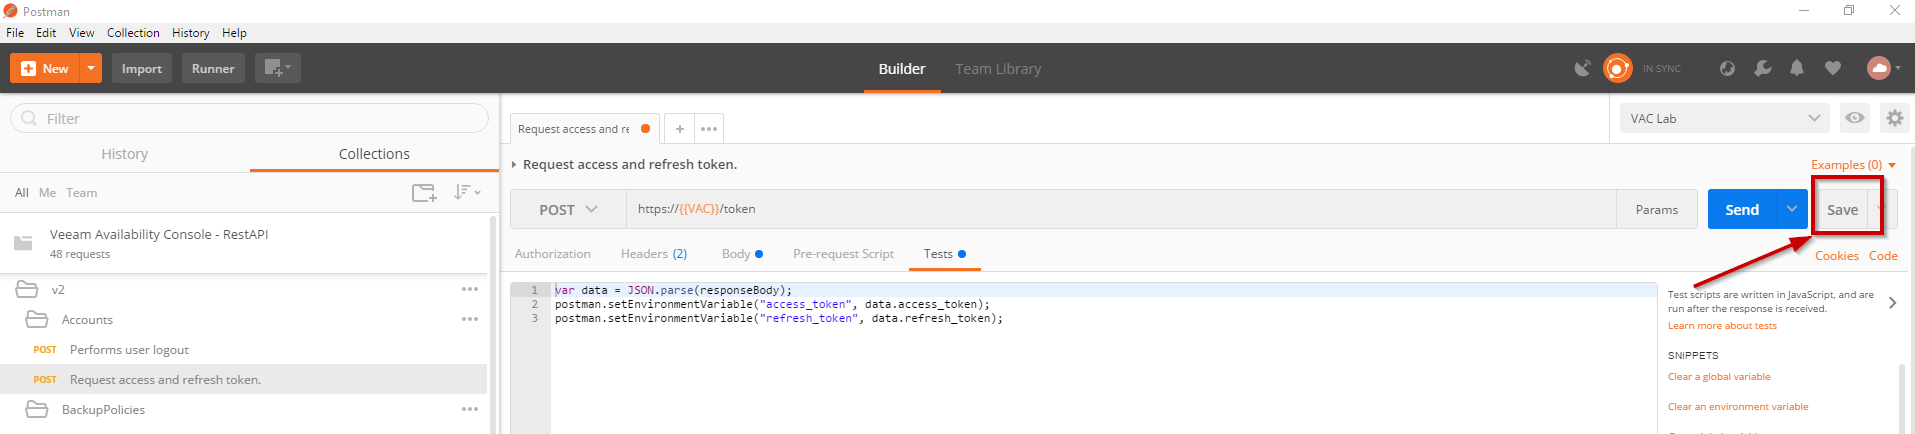Insert Clear a global variable snippet

(1719, 377)
